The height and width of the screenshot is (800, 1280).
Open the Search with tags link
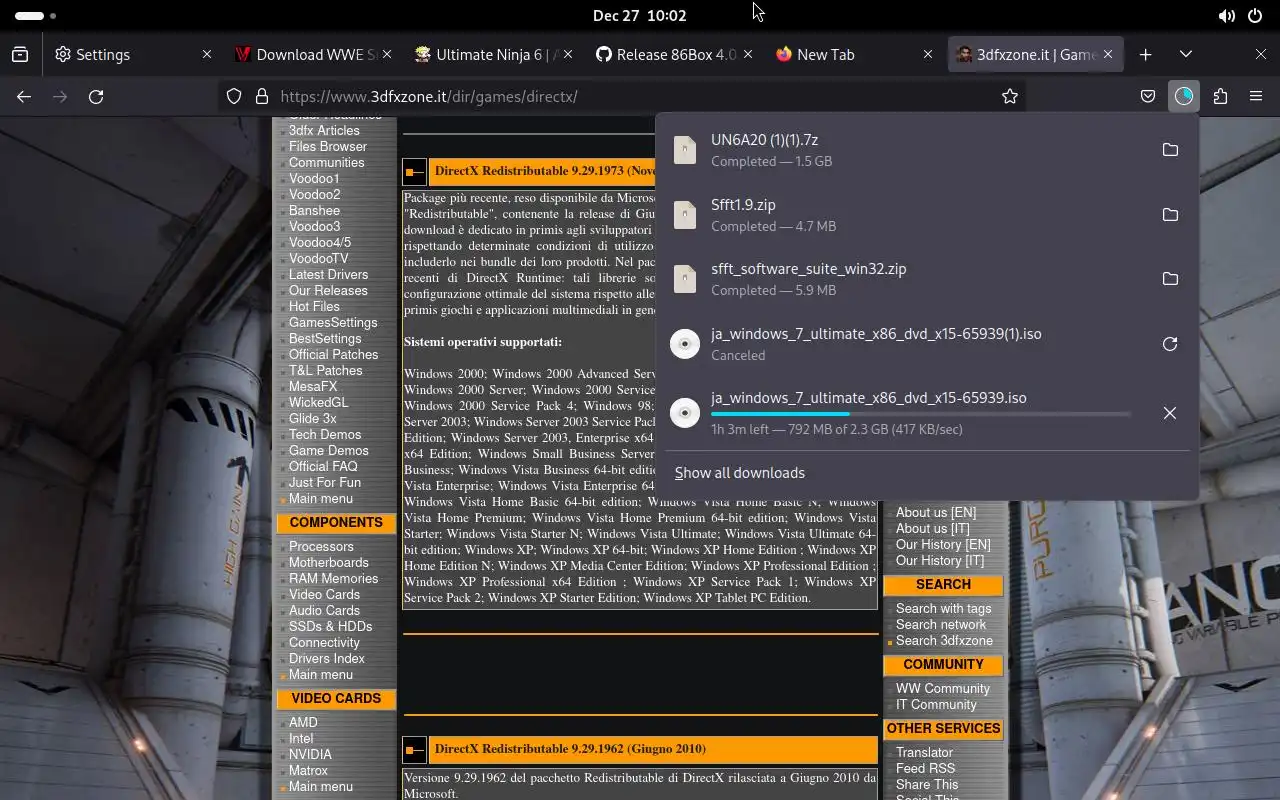pos(943,609)
